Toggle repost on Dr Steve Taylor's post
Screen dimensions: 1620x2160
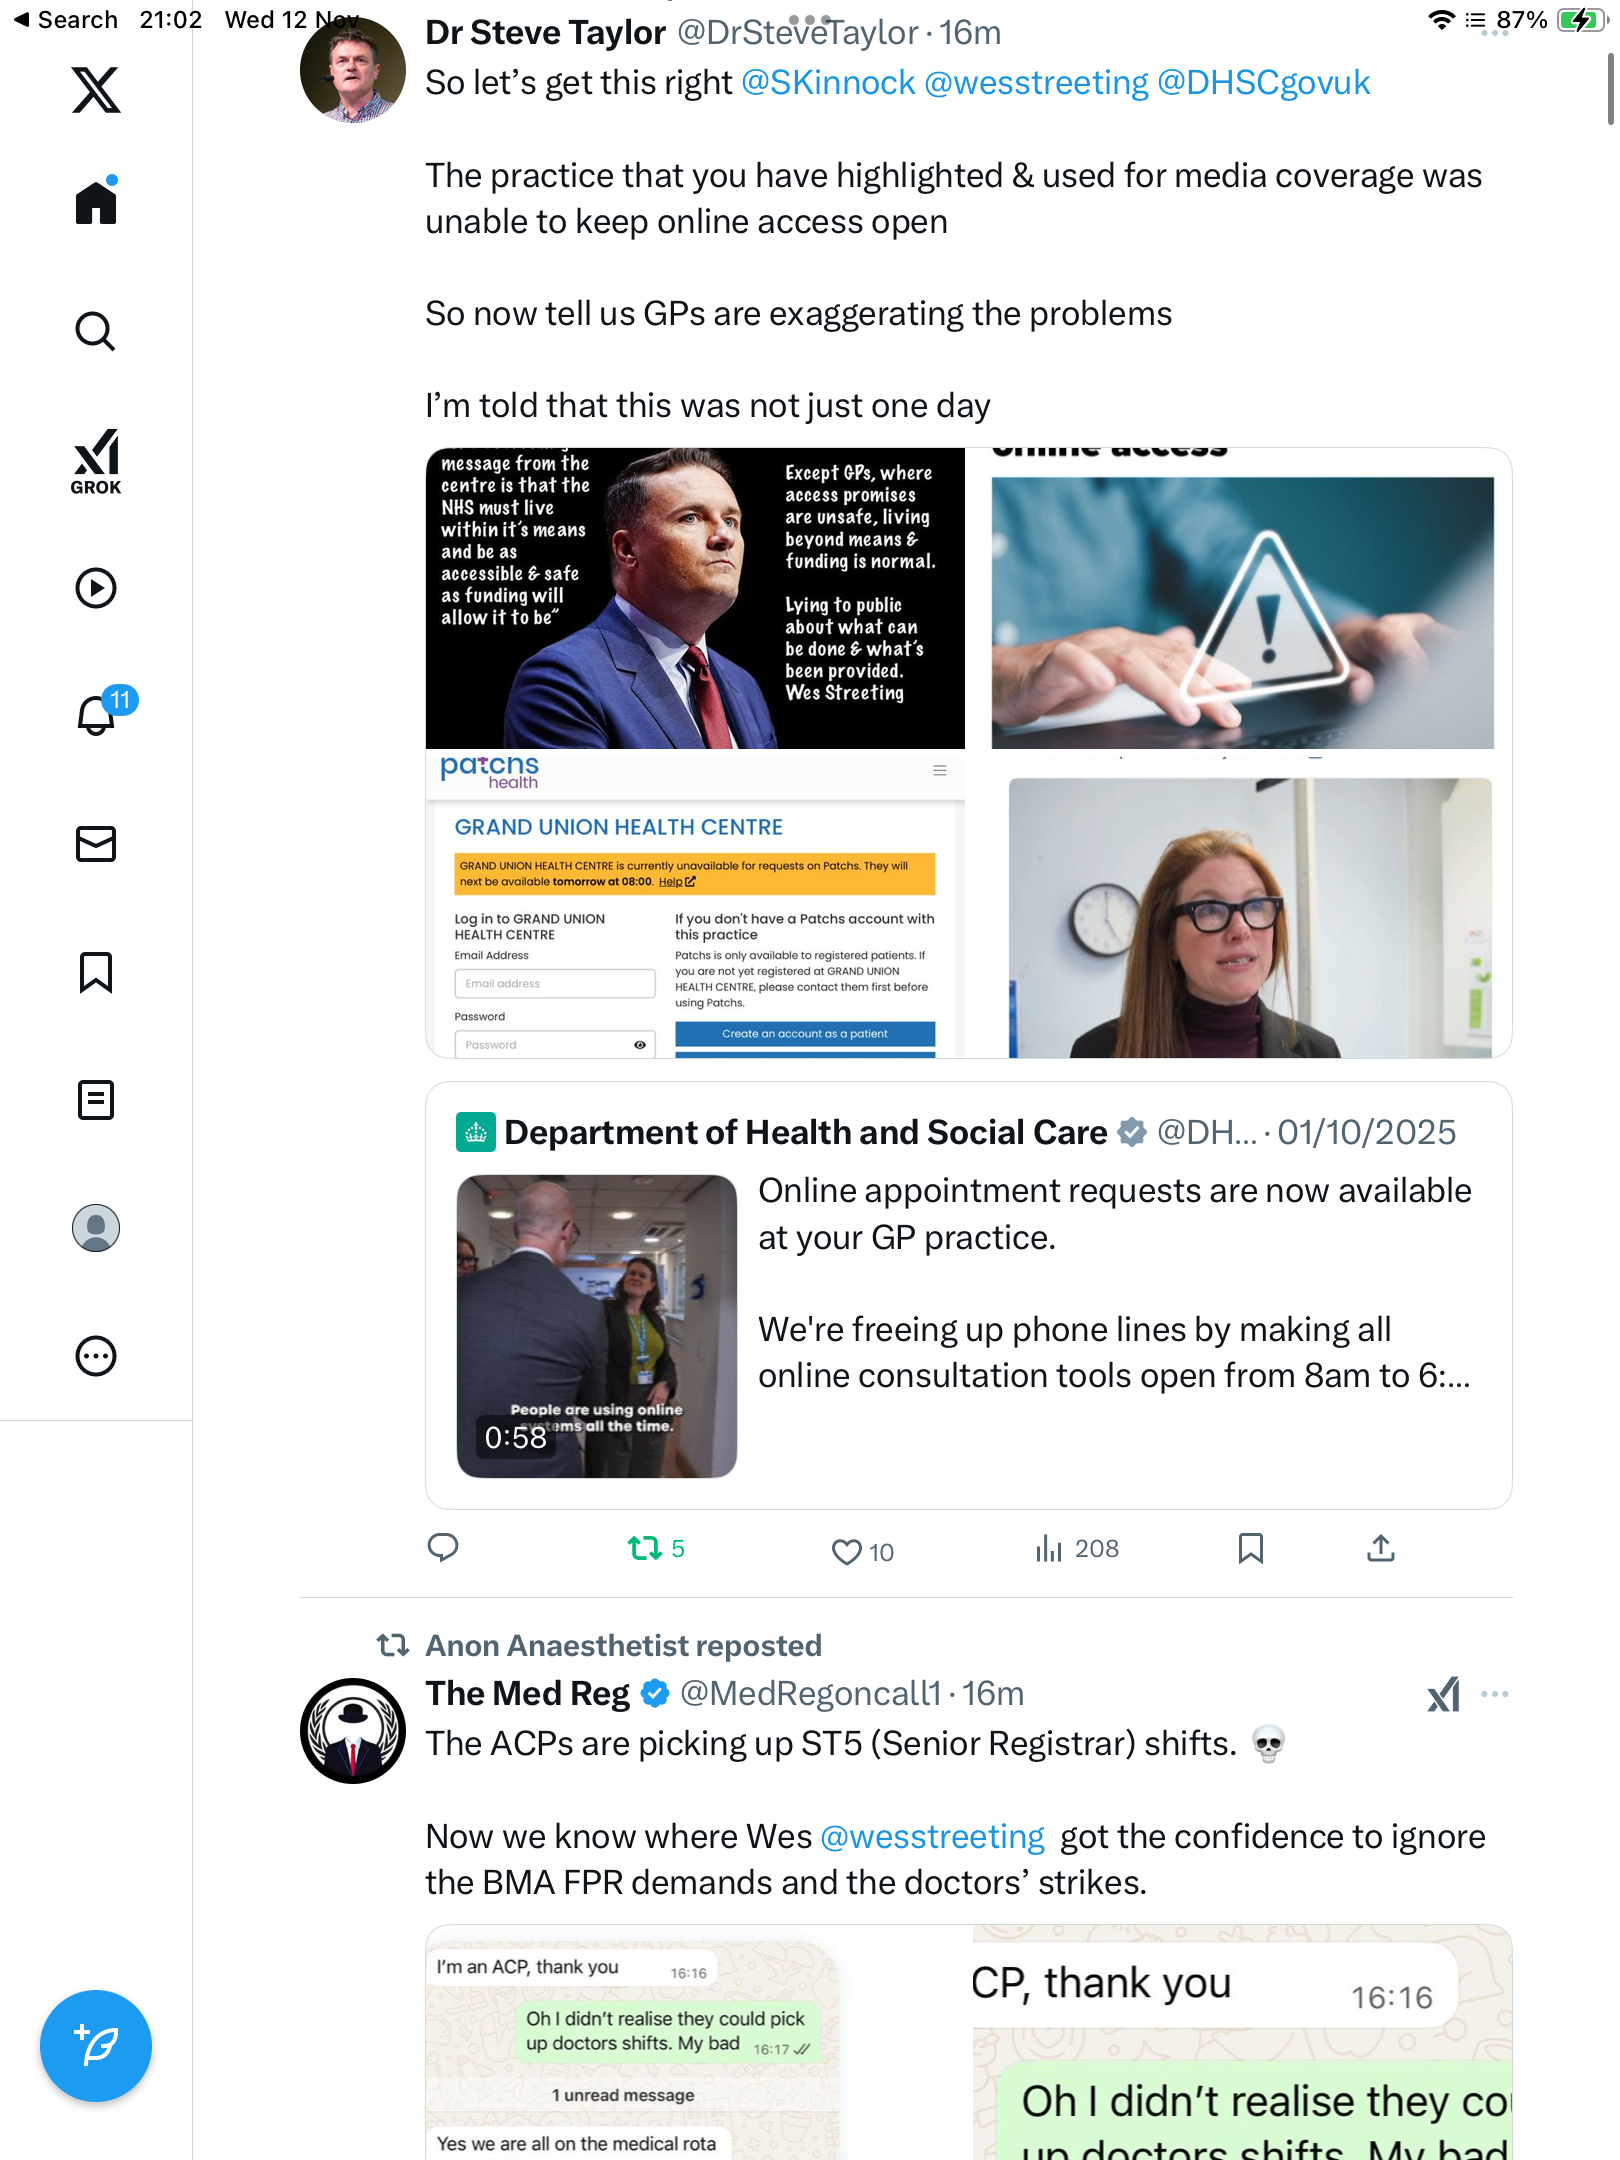tap(645, 1549)
